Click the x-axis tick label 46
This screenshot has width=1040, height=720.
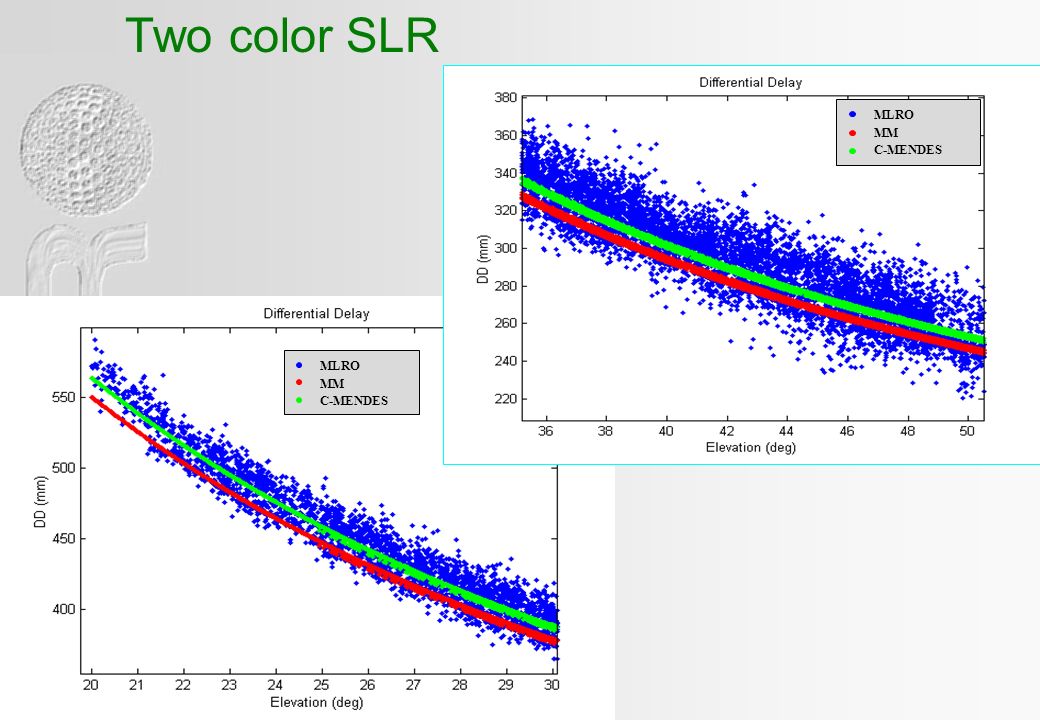tap(847, 431)
